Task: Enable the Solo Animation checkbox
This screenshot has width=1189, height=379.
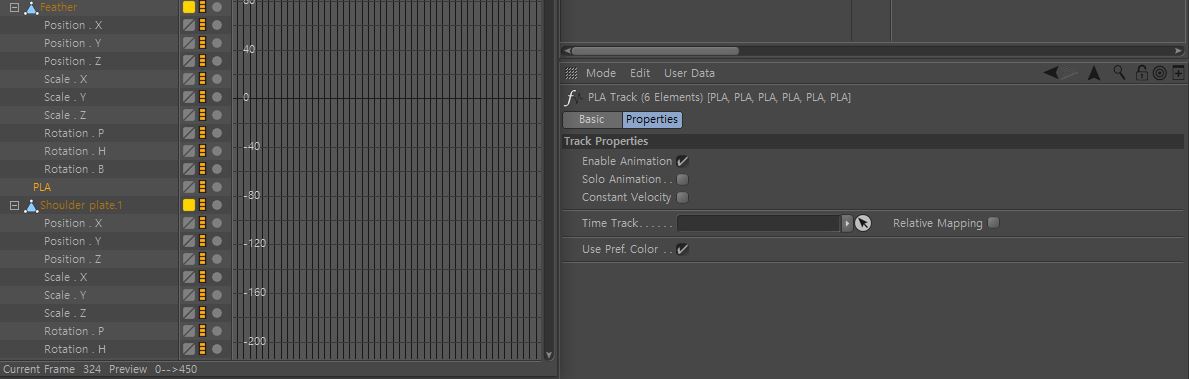Action: [682, 180]
